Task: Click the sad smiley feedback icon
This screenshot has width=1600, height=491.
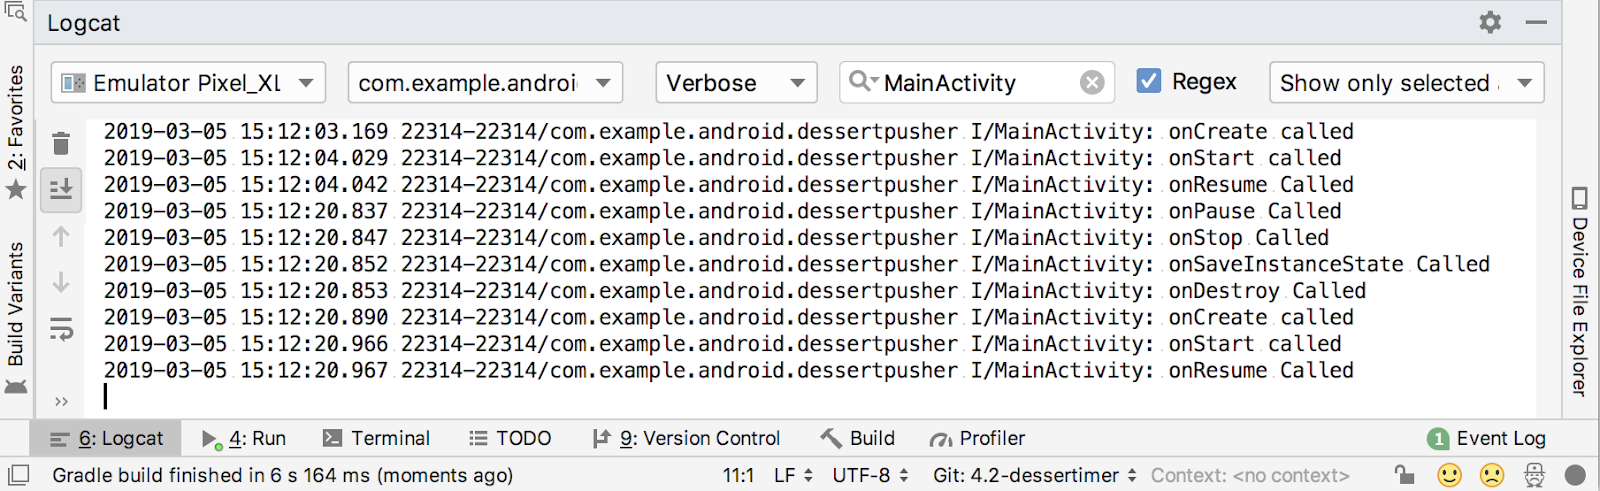Action: click(1491, 475)
